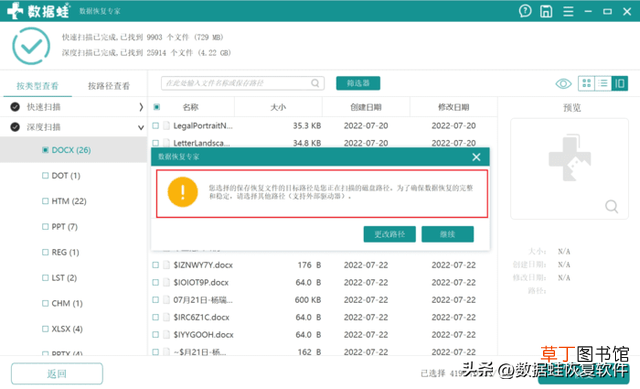
Task: Click 继续 in the dialog
Action: [447, 234]
